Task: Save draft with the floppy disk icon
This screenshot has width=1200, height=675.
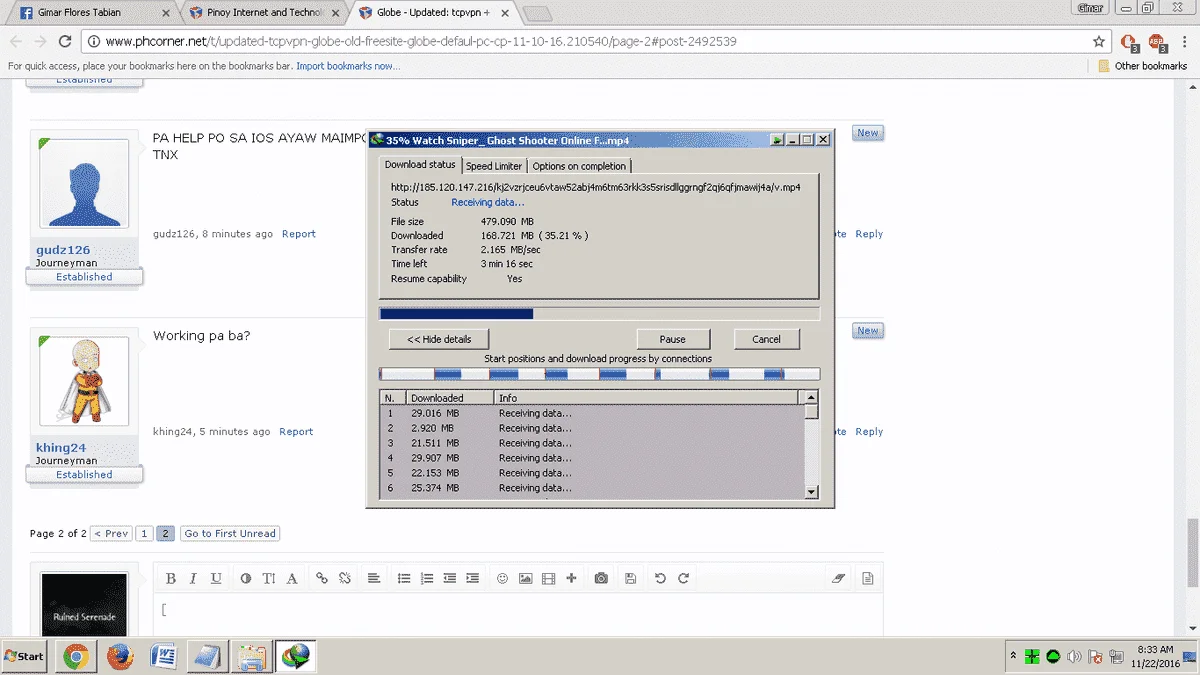Action: [x=630, y=578]
